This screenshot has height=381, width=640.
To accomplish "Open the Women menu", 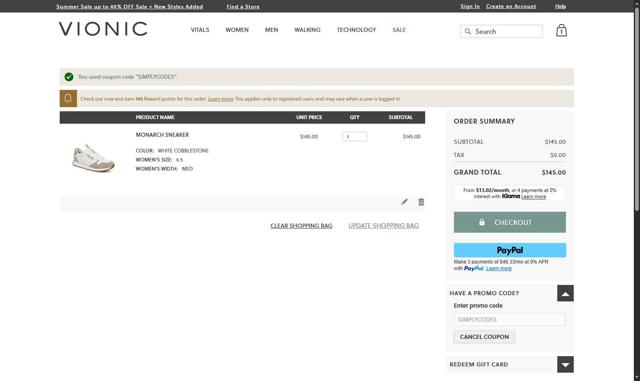I will tap(237, 30).
